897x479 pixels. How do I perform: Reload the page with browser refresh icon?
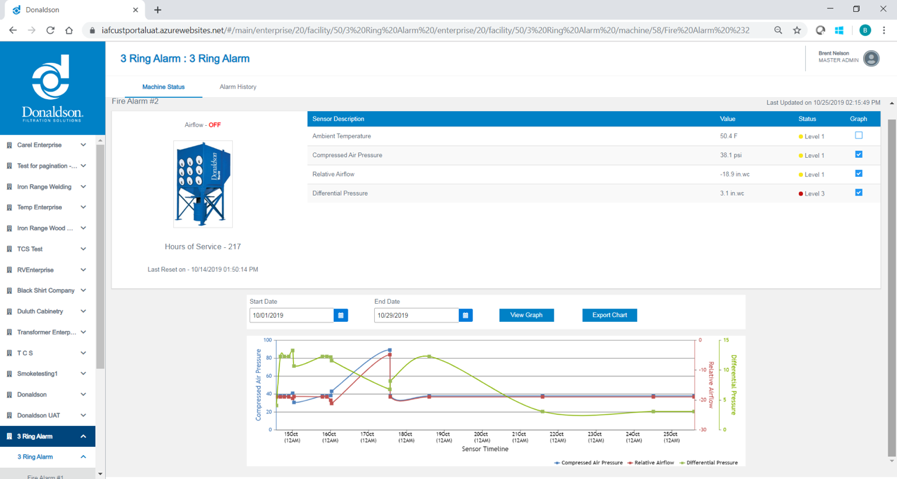pos(50,30)
